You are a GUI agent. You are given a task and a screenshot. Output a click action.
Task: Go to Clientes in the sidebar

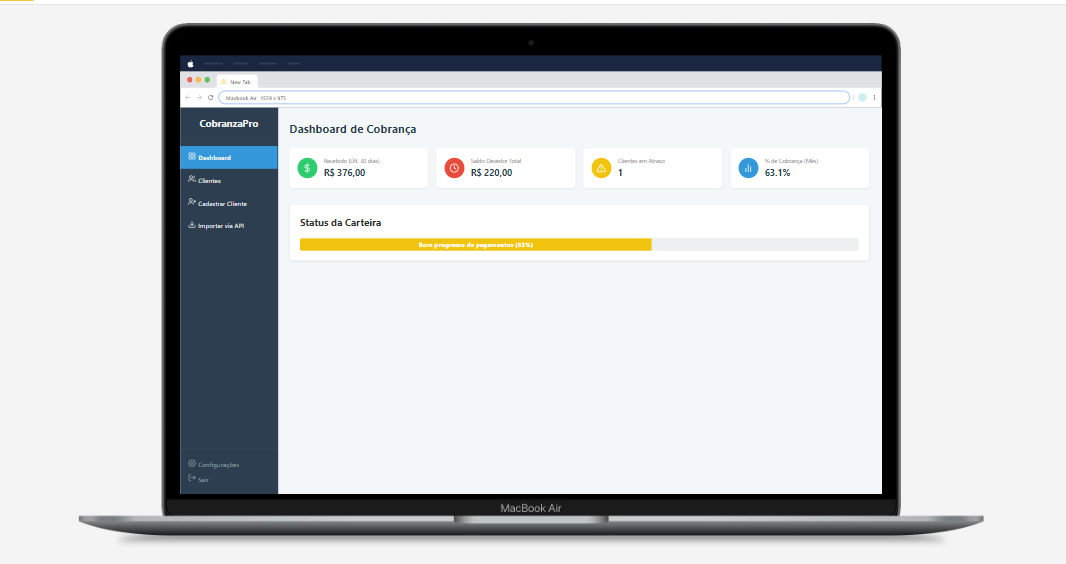point(209,181)
